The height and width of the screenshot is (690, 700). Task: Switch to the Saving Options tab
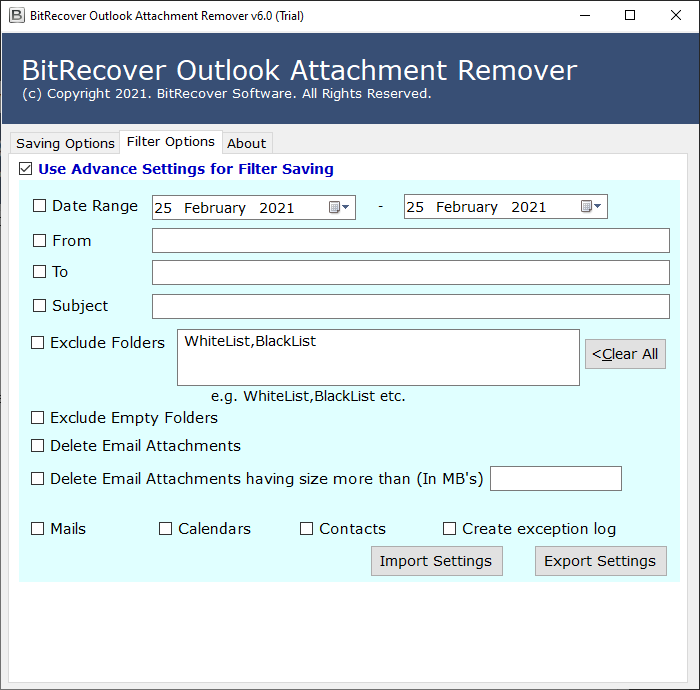[x=65, y=143]
